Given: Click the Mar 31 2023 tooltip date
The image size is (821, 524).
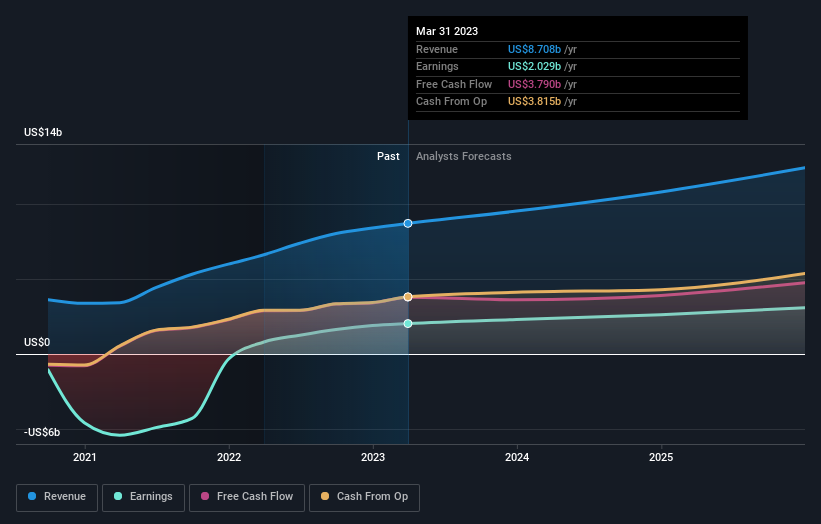Looking at the screenshot, I should tap(447, 31).
